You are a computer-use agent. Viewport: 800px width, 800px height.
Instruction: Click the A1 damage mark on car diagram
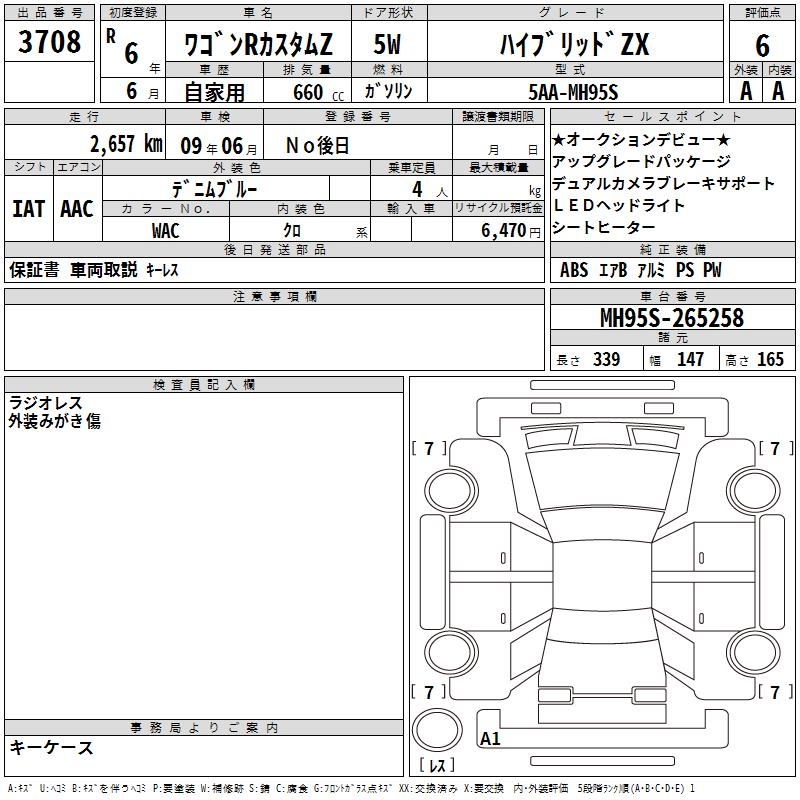tap(490, 739)
